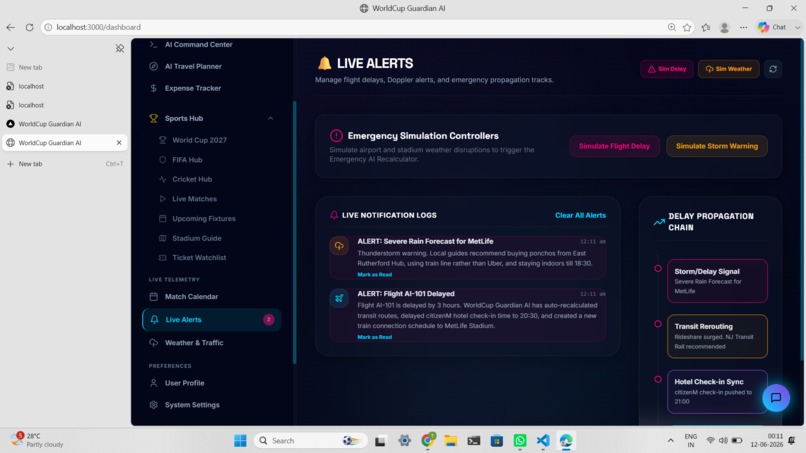This screenshot has height=453, width=806.
Task: Open the weather widget showing 28°C
Action: (x=37, y=440)
